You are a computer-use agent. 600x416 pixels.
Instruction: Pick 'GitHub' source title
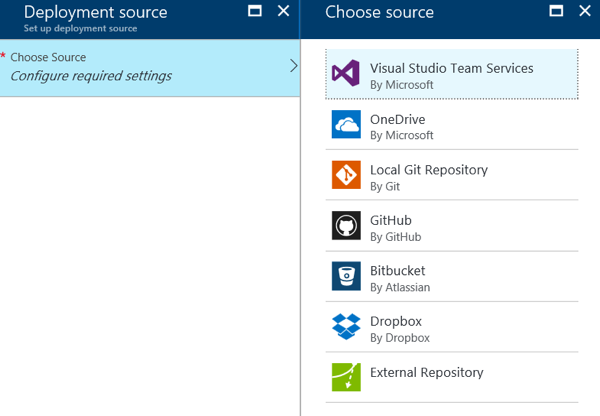391,220
